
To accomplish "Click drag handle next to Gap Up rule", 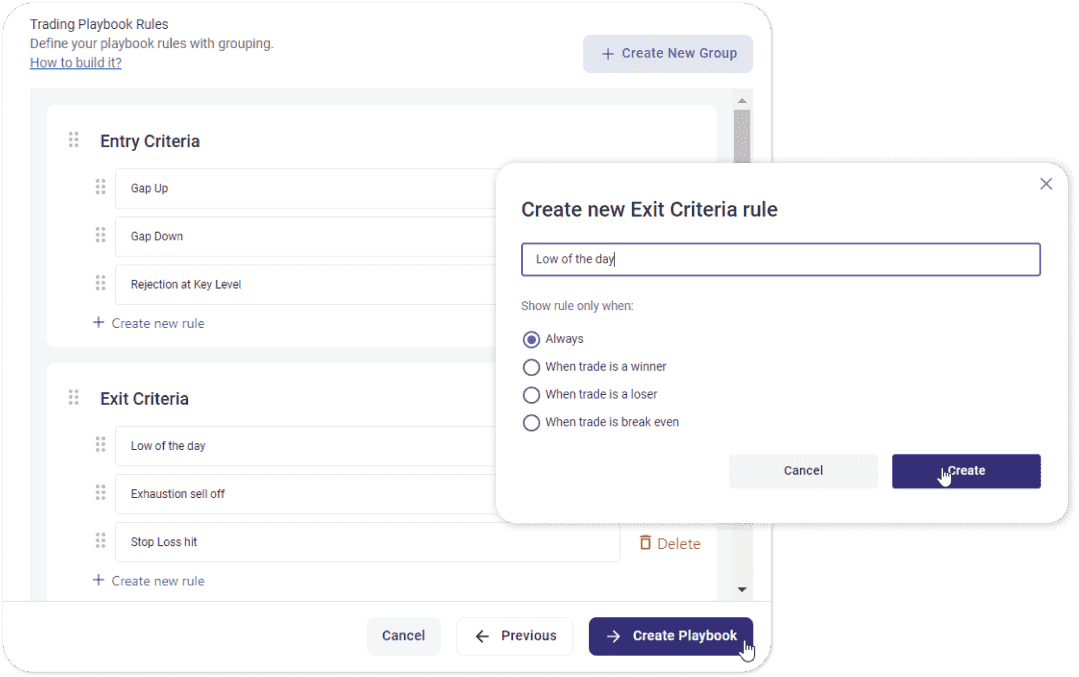I will (100, 187).
